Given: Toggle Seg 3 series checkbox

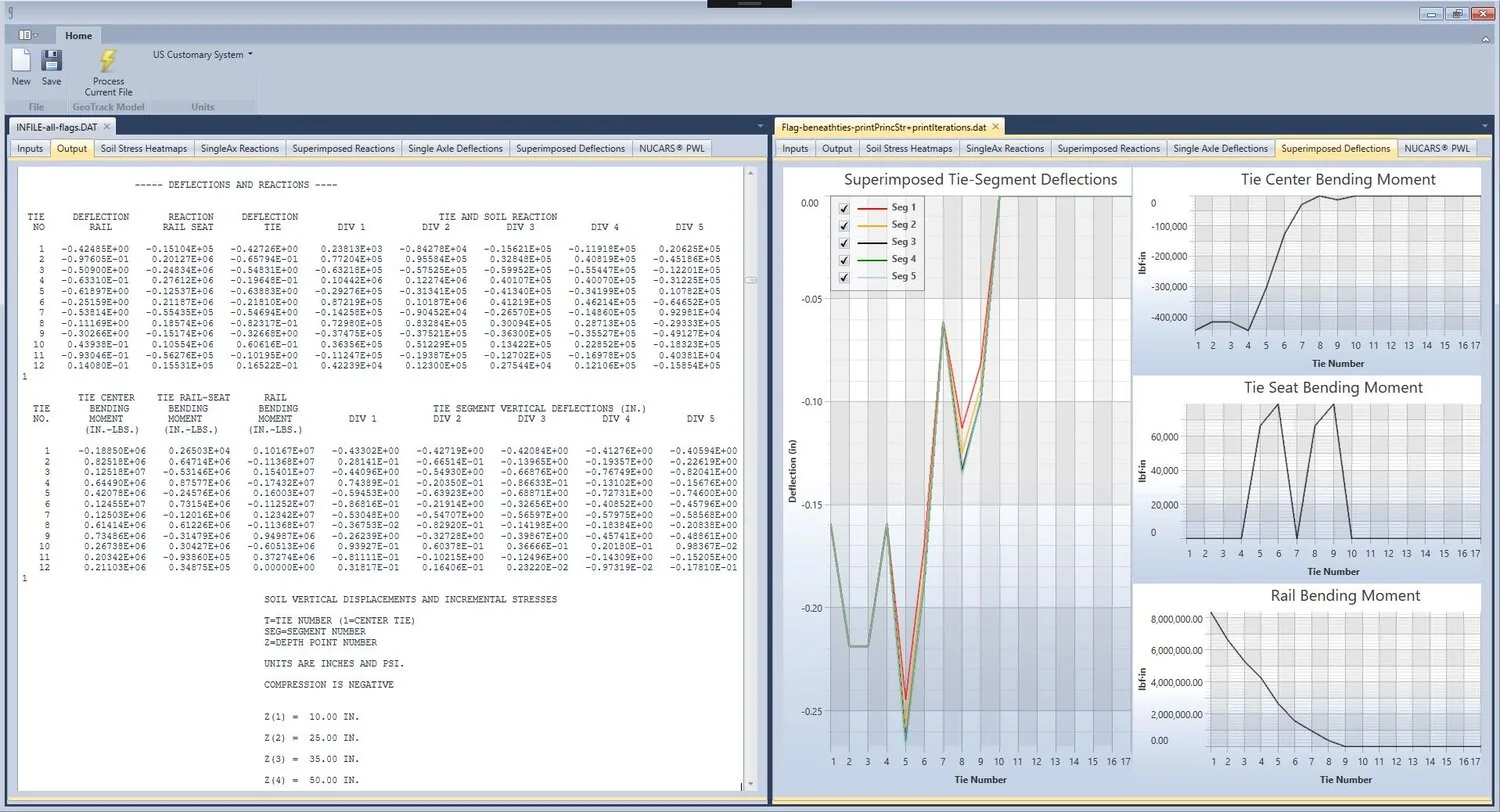Looking at the screenshot, I should [x=845, y=242].
